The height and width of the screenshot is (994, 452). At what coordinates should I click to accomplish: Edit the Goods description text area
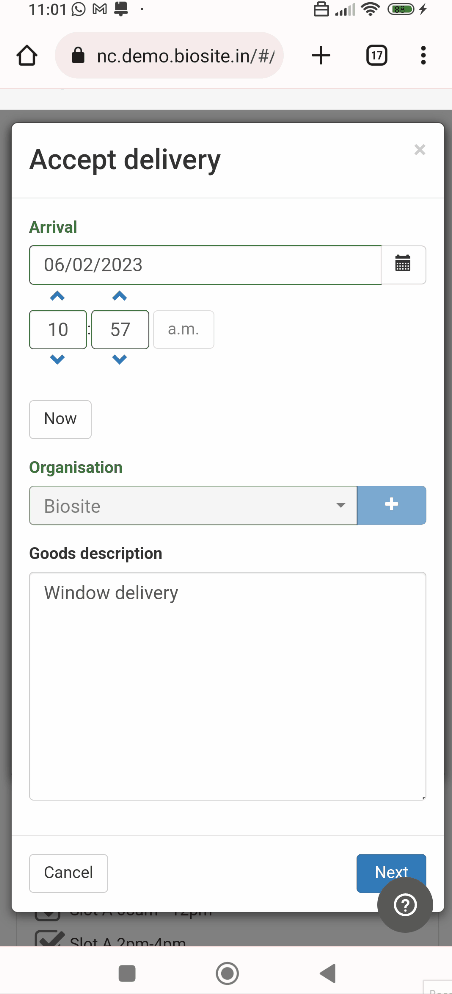[x=228, y=687]
